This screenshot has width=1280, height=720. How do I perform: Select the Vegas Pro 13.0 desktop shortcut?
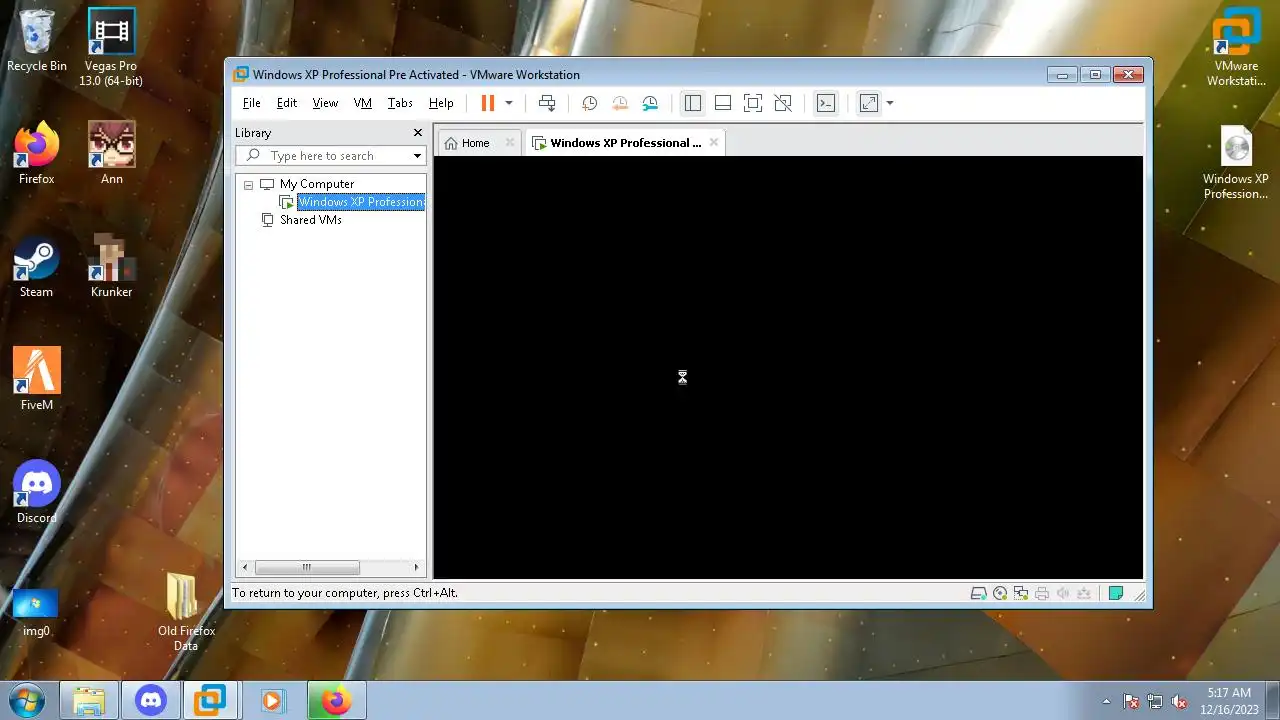pos(111,47)
